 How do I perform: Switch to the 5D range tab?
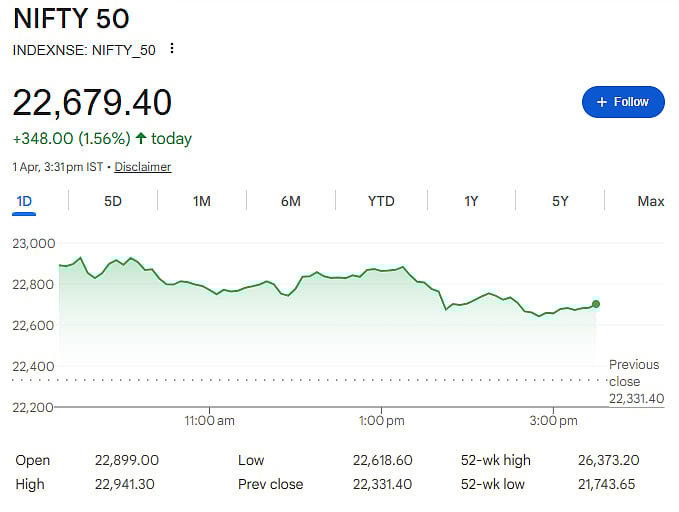tap(113, 201)
